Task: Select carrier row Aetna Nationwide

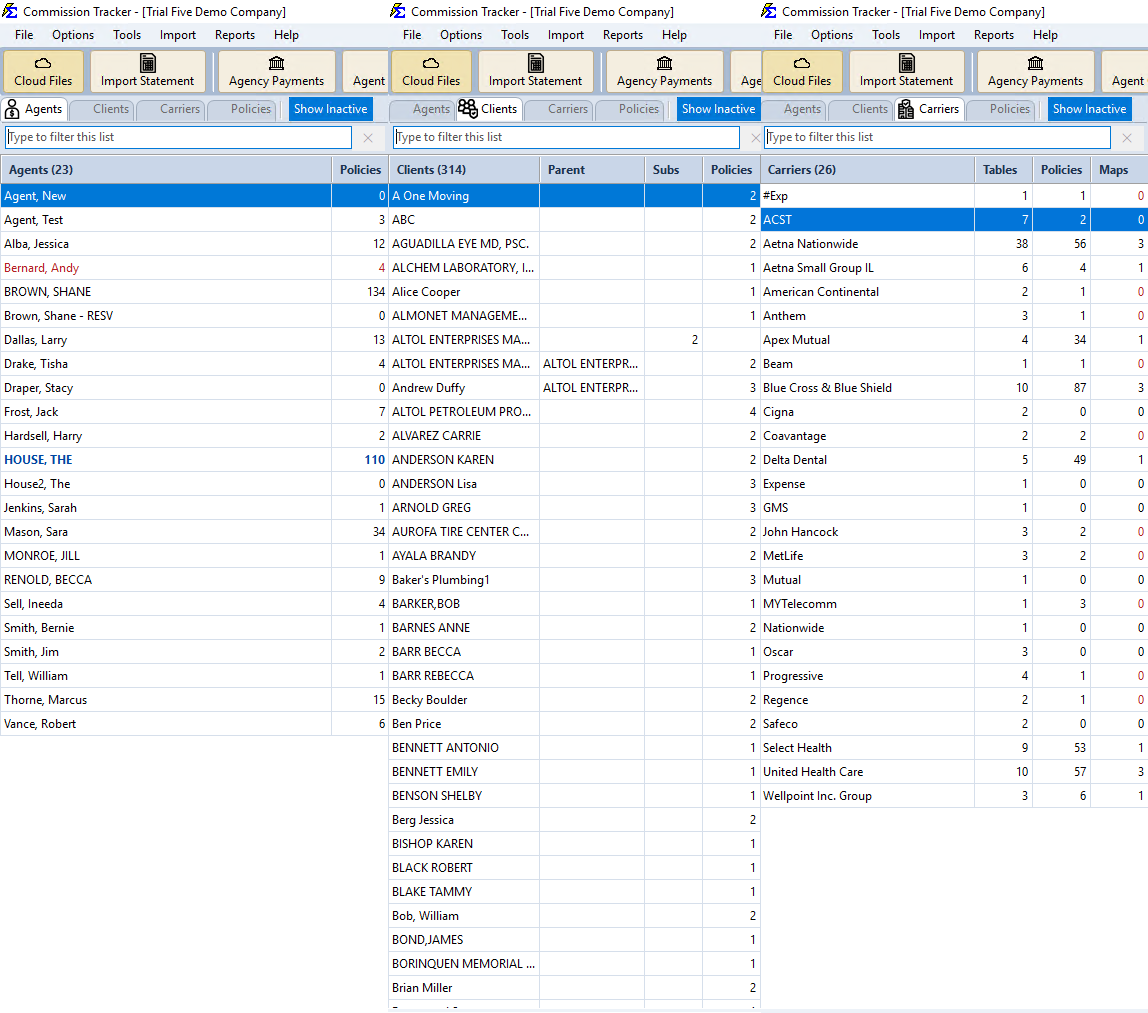Action: 955,244
